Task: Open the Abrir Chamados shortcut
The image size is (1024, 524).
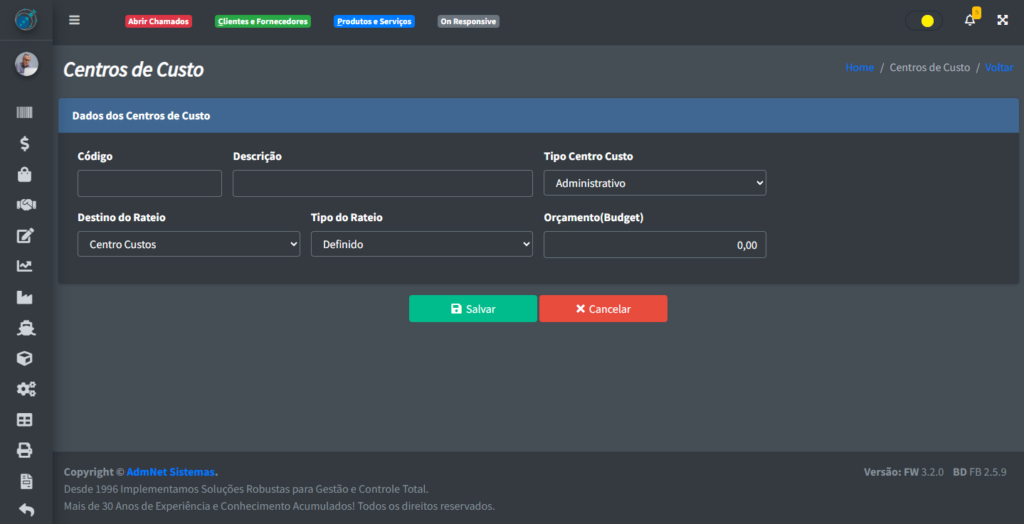Action: [158, 21]
